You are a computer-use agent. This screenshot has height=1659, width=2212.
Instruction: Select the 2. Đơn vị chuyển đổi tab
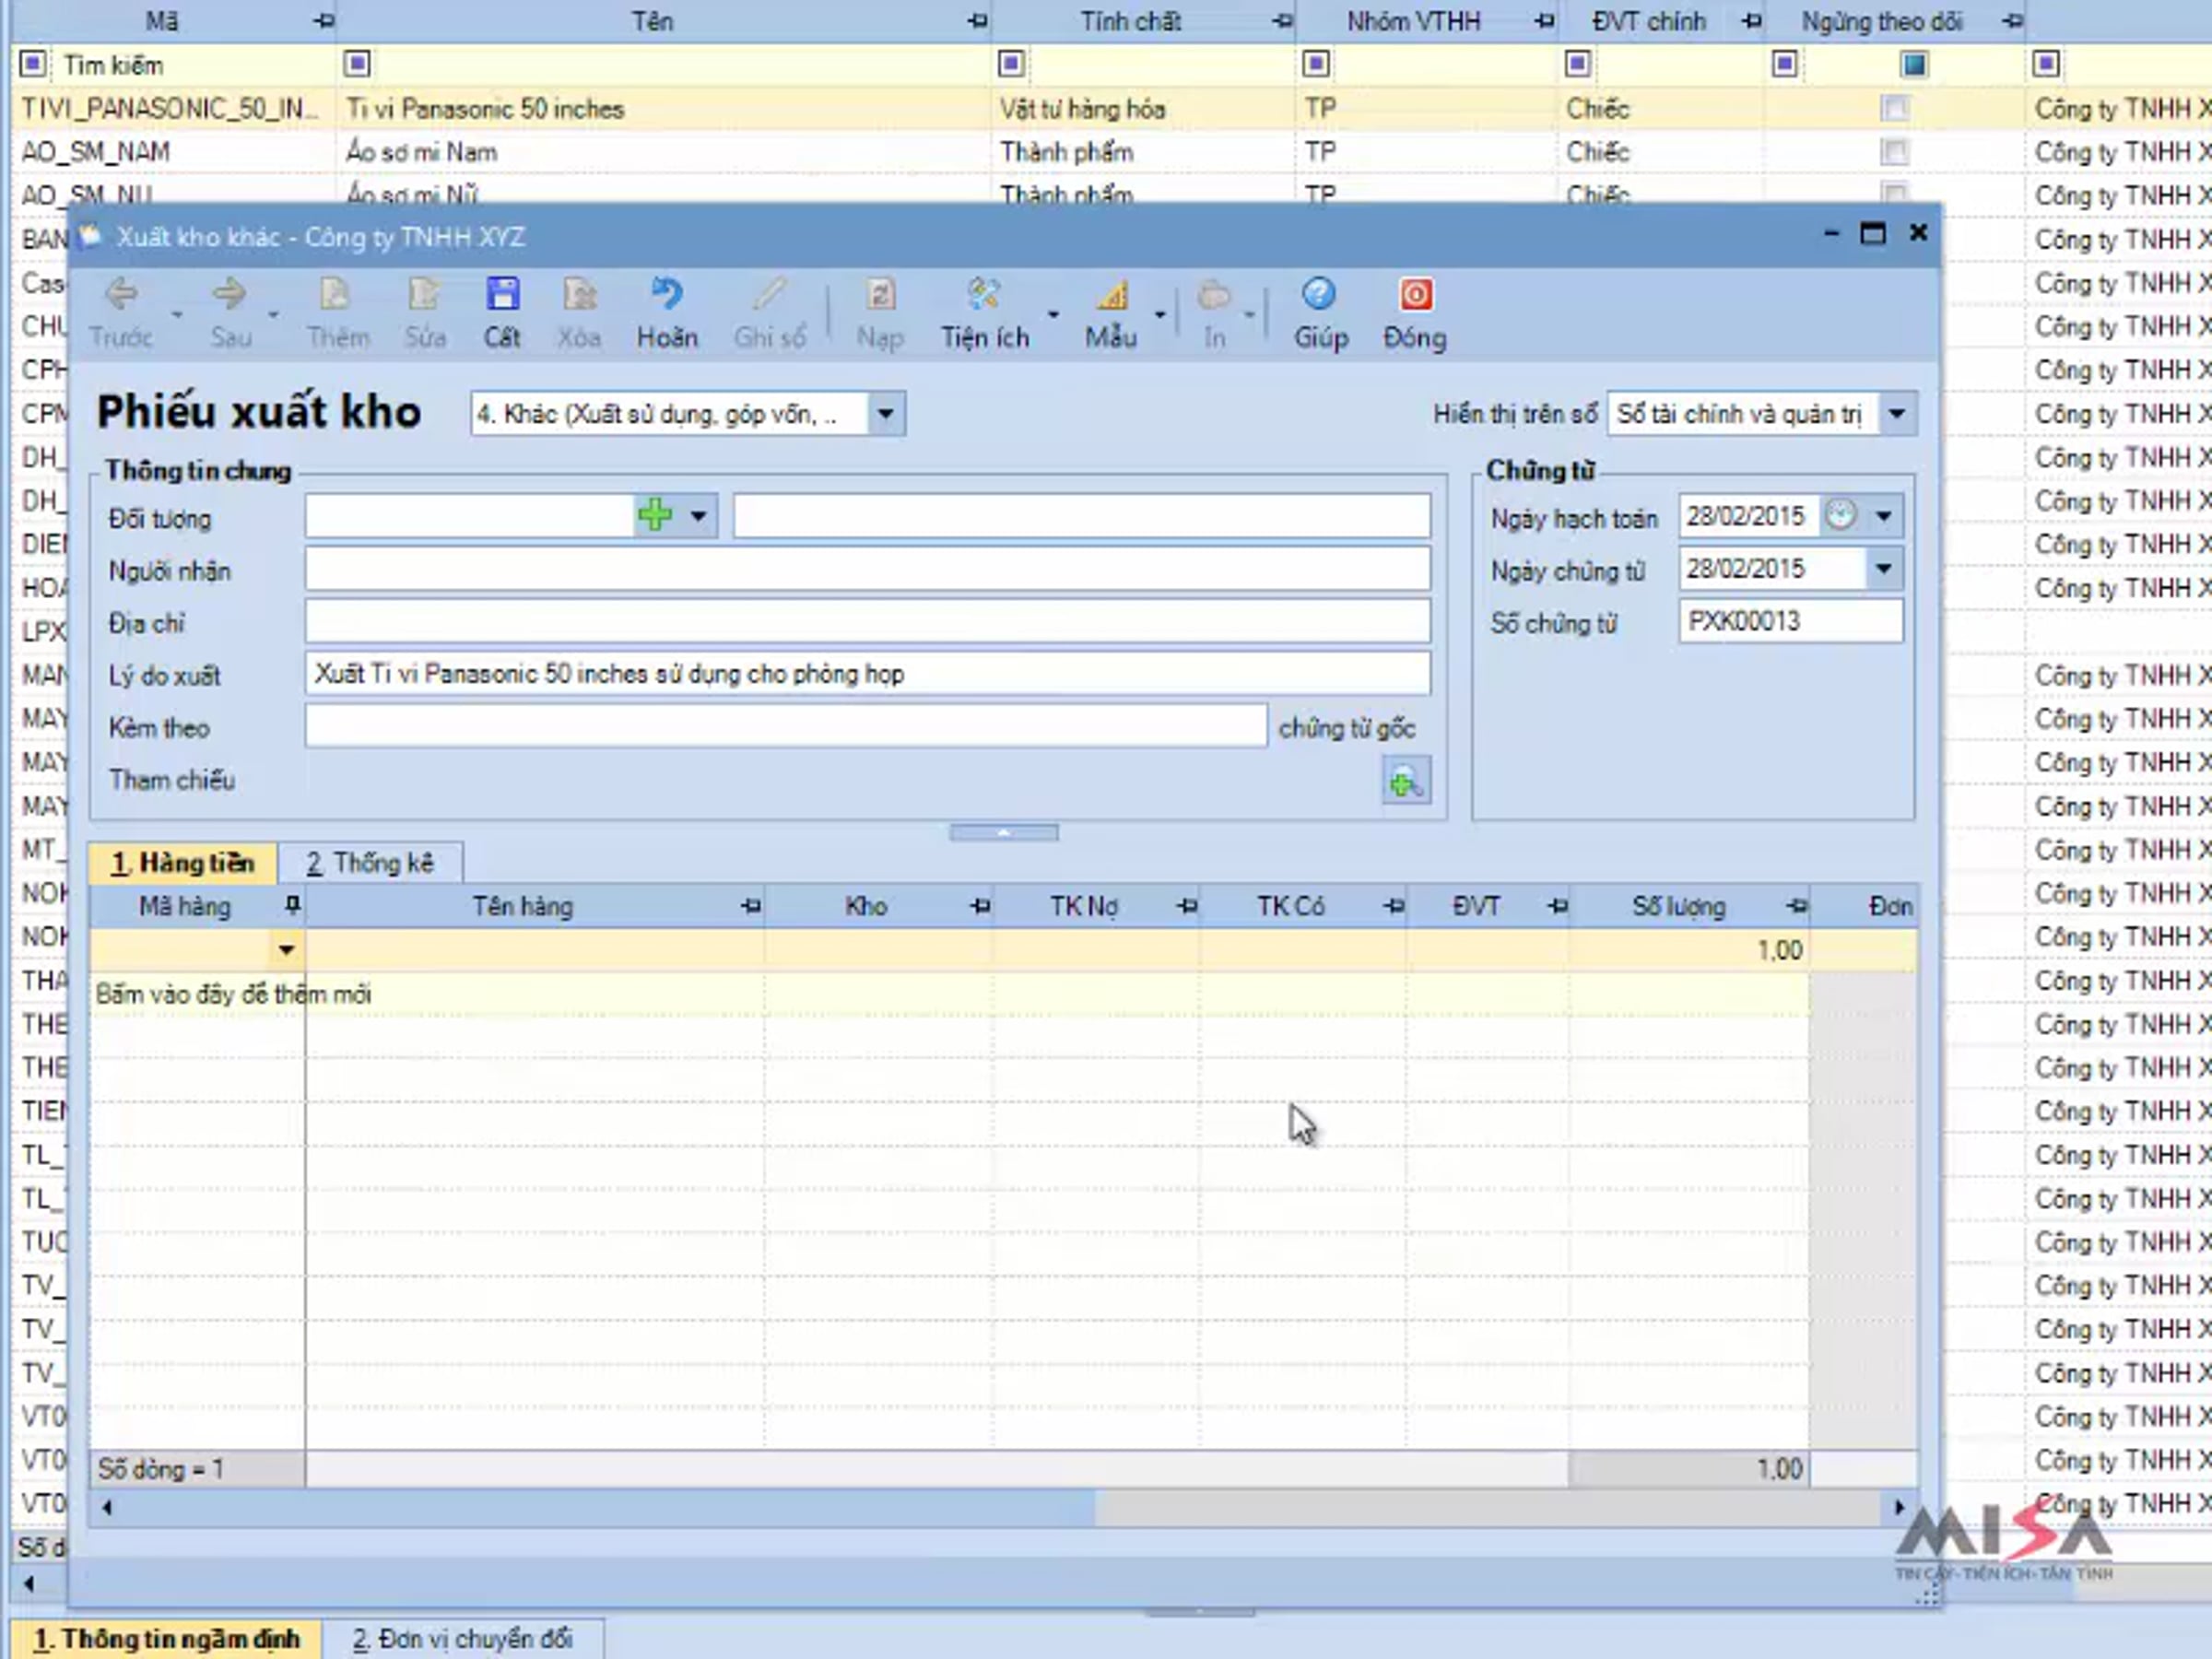pyautogui.click(x=463, y=1639)
